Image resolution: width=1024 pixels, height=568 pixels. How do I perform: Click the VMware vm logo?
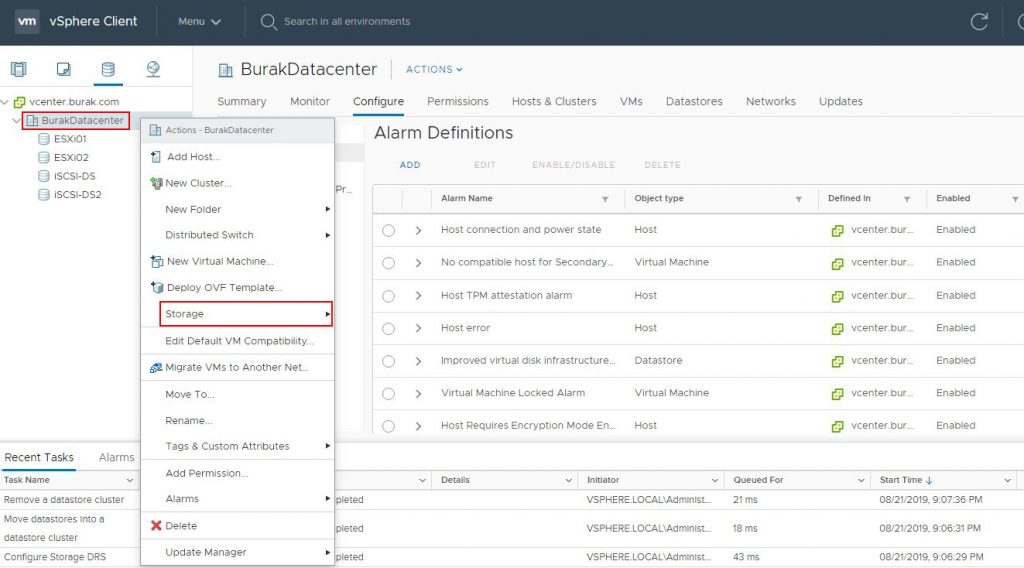(27, 21)
